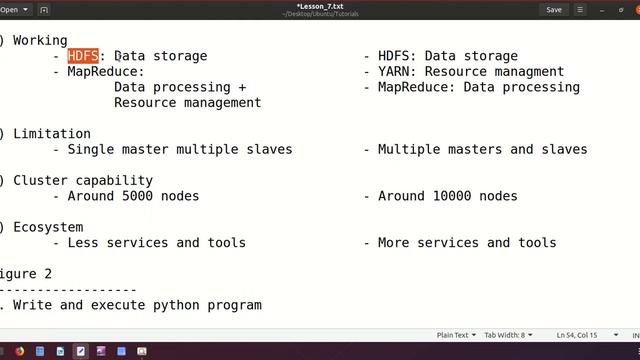640x360 pixels.
Task: Click the line 'MapReduce: Data processing'
Action: point(479,87)
